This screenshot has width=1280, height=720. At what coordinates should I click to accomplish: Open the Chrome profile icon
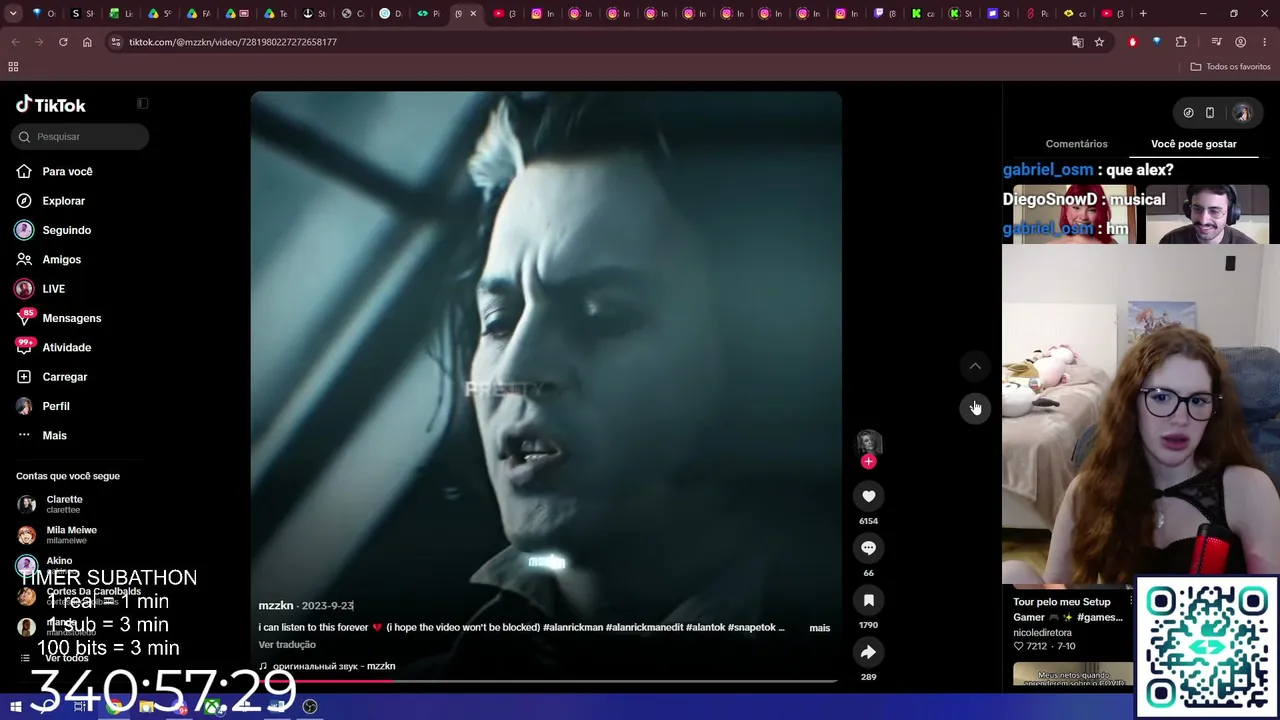coord(1240,42)
